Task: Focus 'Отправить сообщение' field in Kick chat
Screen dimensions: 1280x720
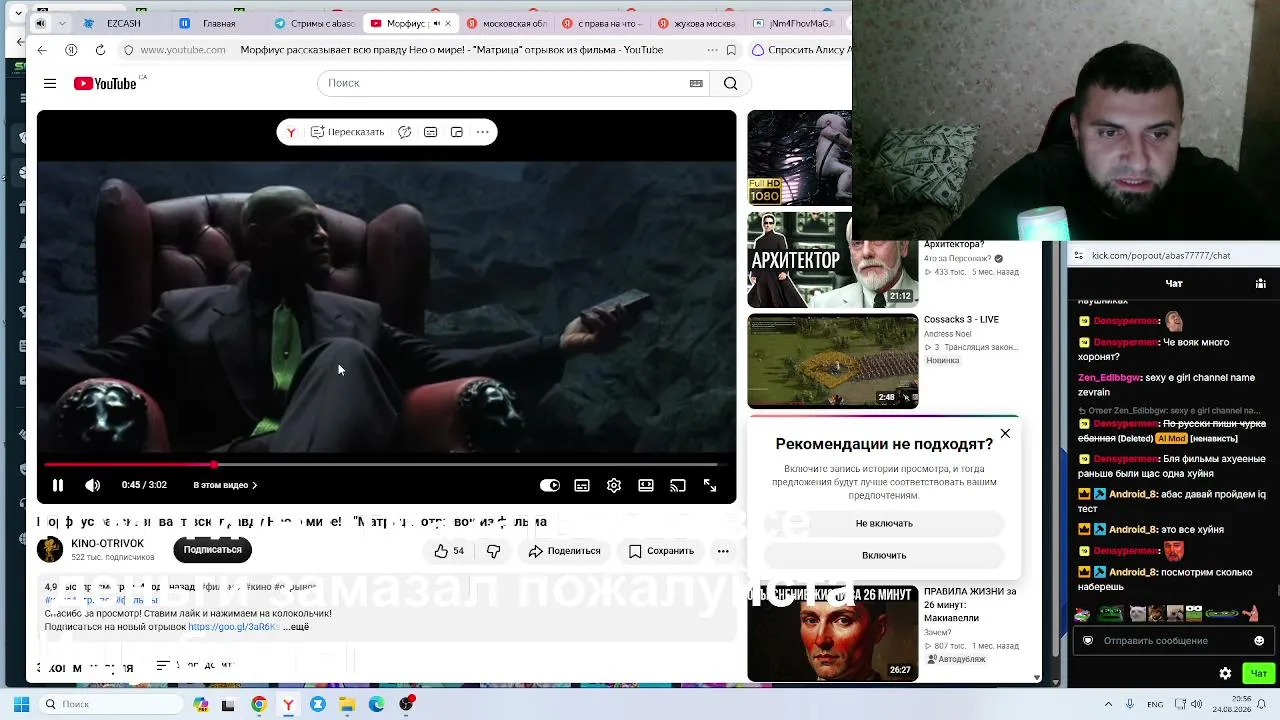Action: click(1172, 641)
